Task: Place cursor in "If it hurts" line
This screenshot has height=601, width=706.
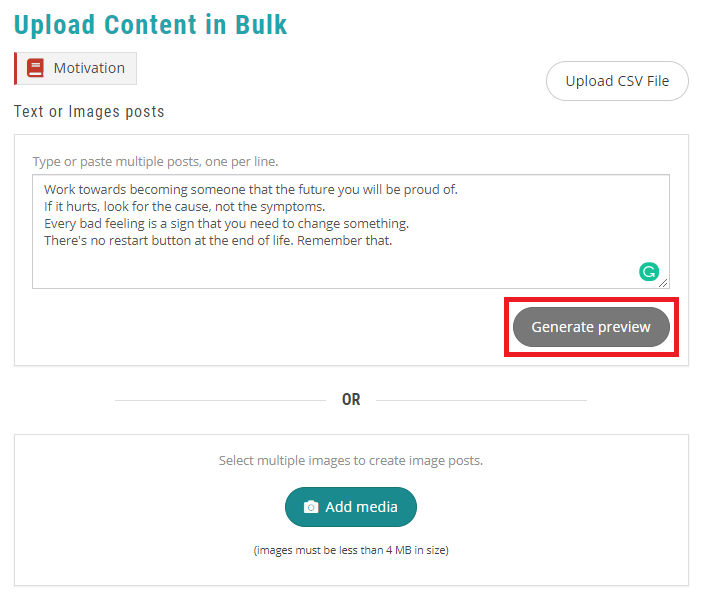Action: click(x=184, y=206)
